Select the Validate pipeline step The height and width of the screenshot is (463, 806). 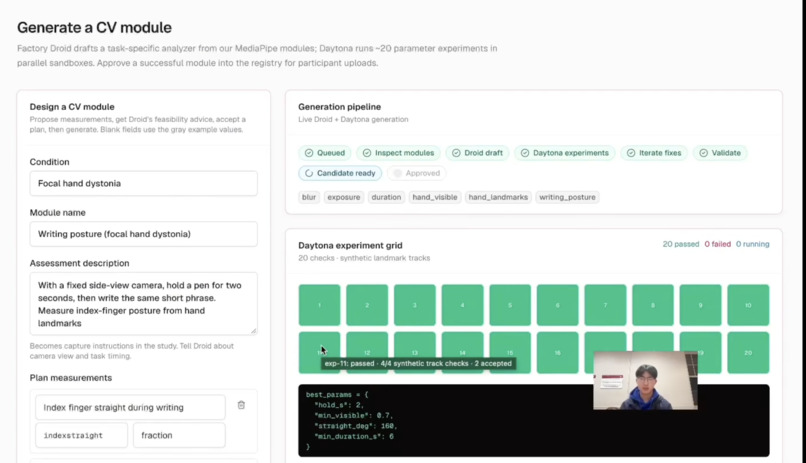point(720,153)
